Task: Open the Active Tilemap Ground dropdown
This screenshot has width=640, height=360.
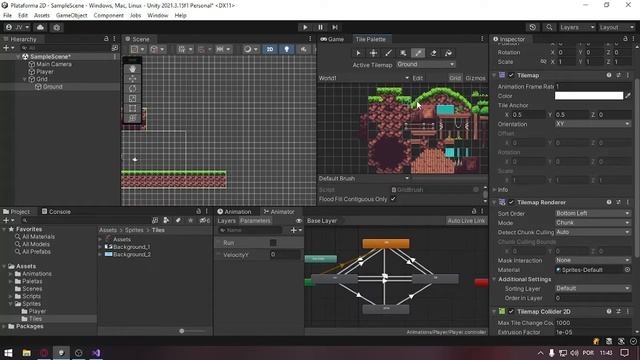Action: click(x=425, y=64)
